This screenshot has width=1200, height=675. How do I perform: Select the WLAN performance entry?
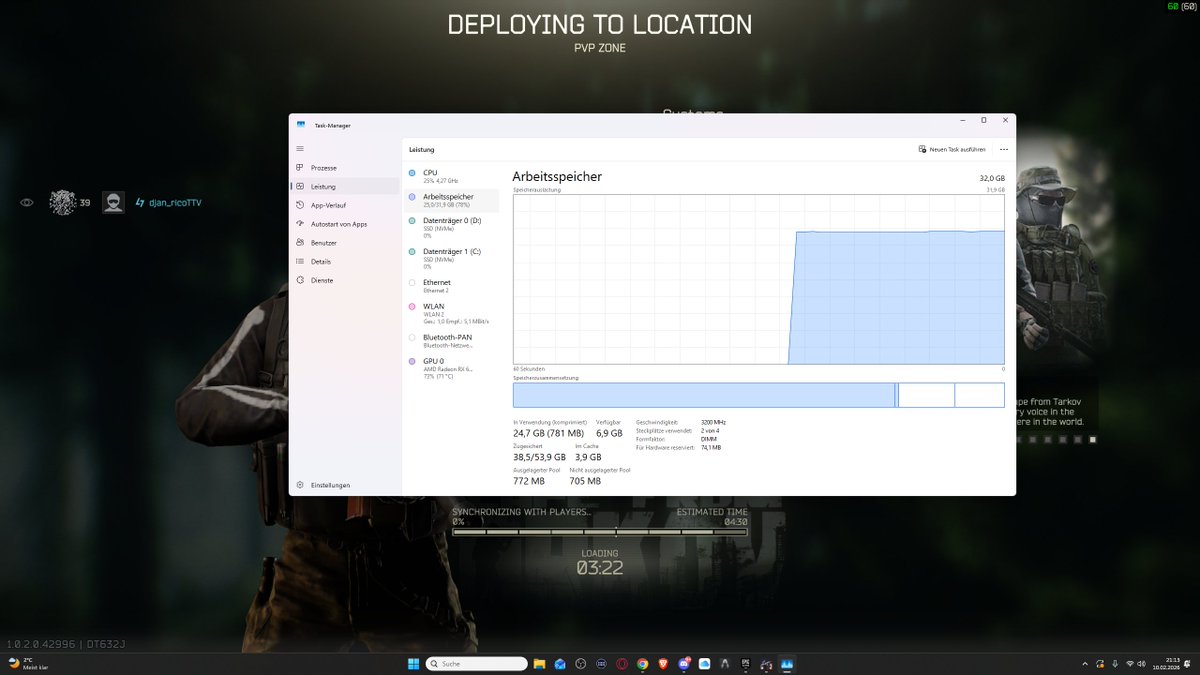click(451, 313)
